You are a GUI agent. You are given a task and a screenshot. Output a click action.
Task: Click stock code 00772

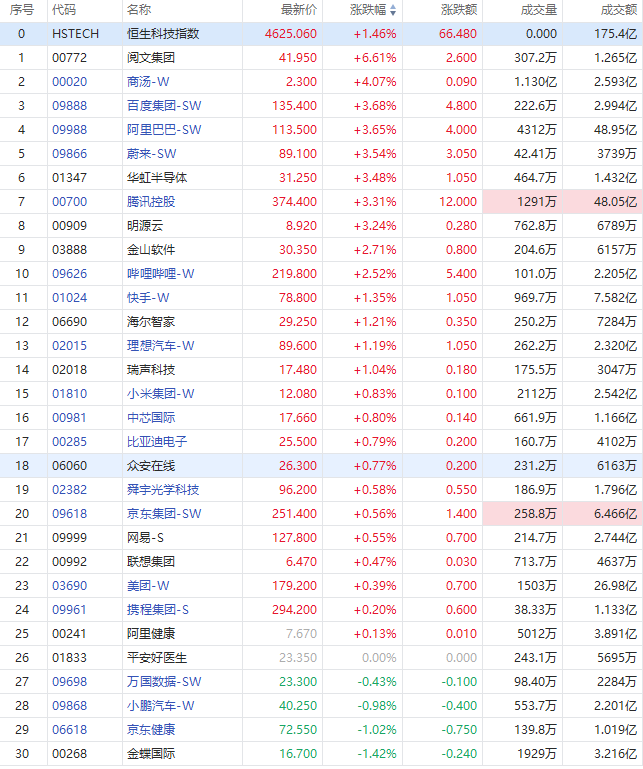tap(70, 58)
